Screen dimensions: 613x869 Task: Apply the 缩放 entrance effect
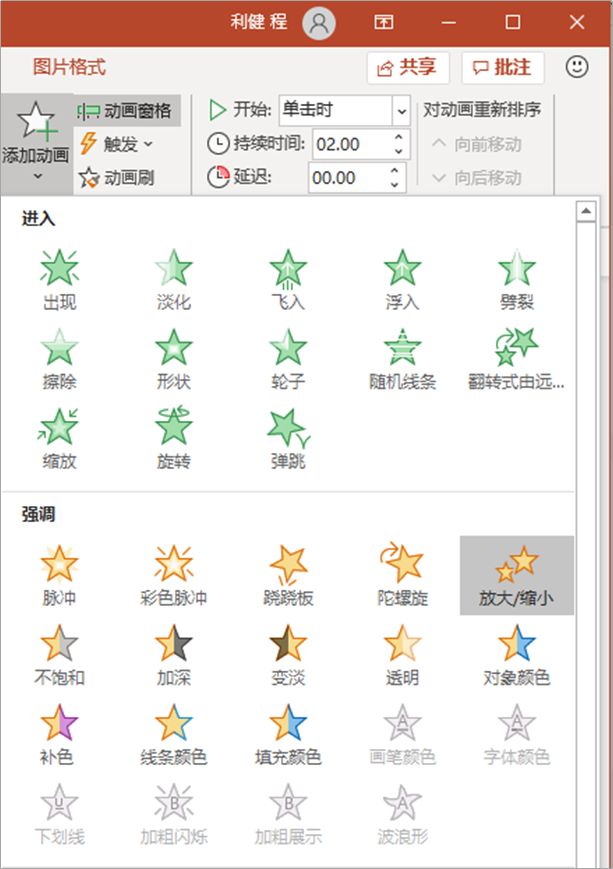tap(59, 439)
